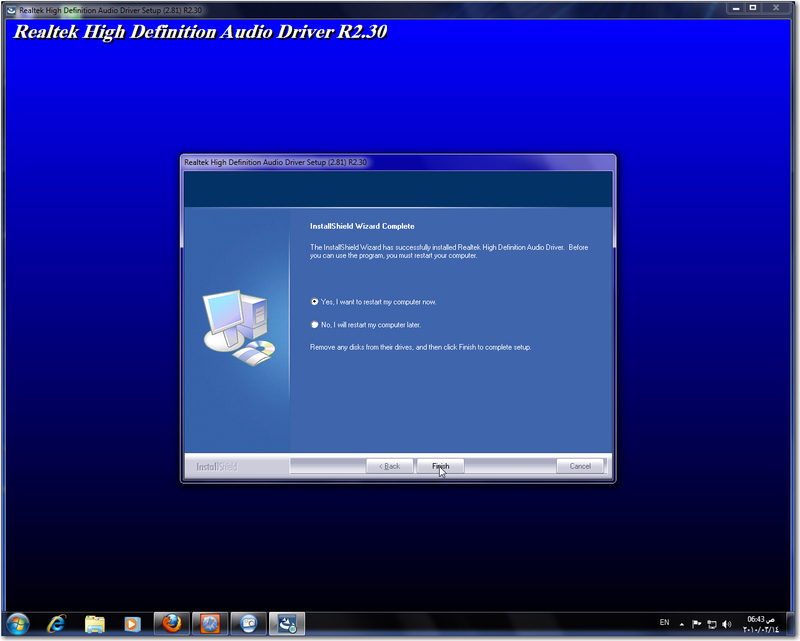The height and width of the screenshot is (641, 800).
Task: Go to the previous step with Back
Action: [x=389, y=466]
